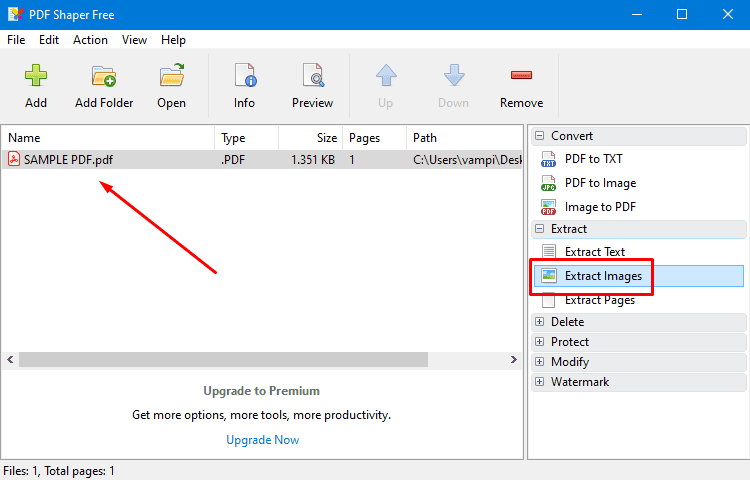Move file Up using the arrow icon
750x480 pixels.
[386, 75]
